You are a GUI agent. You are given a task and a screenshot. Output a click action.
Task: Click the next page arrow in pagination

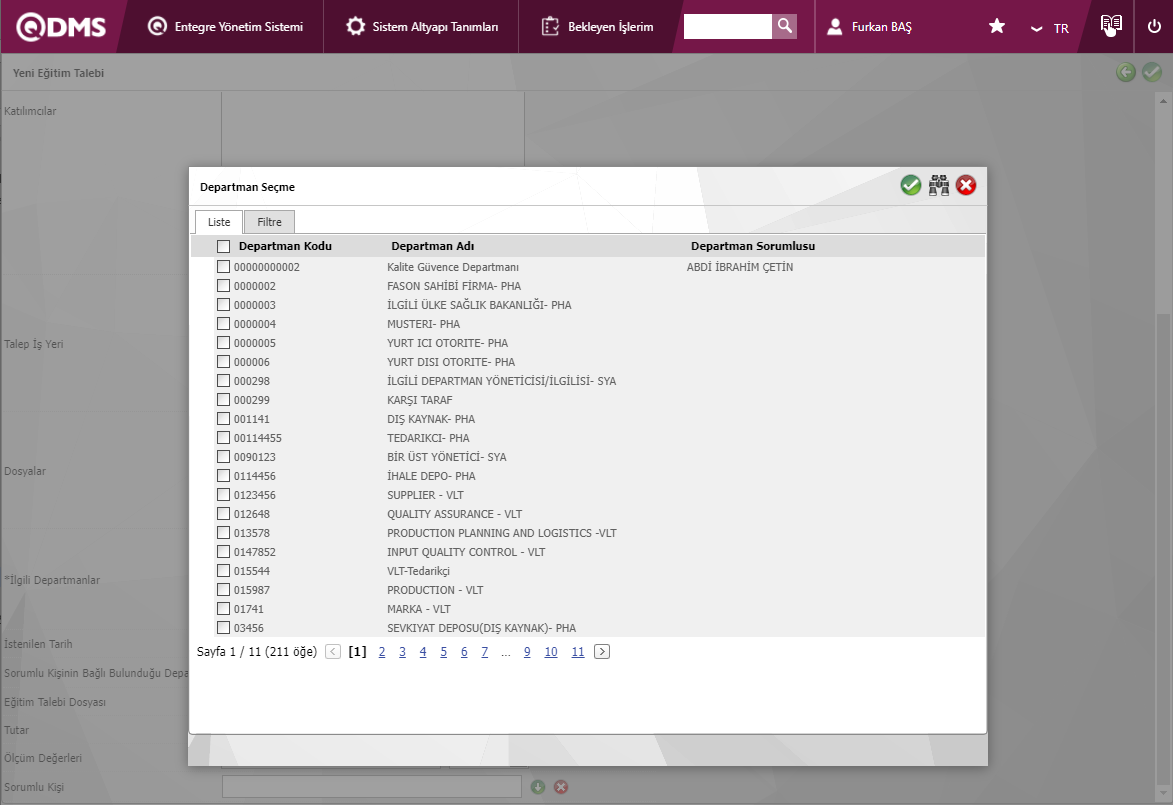(602, 652)
